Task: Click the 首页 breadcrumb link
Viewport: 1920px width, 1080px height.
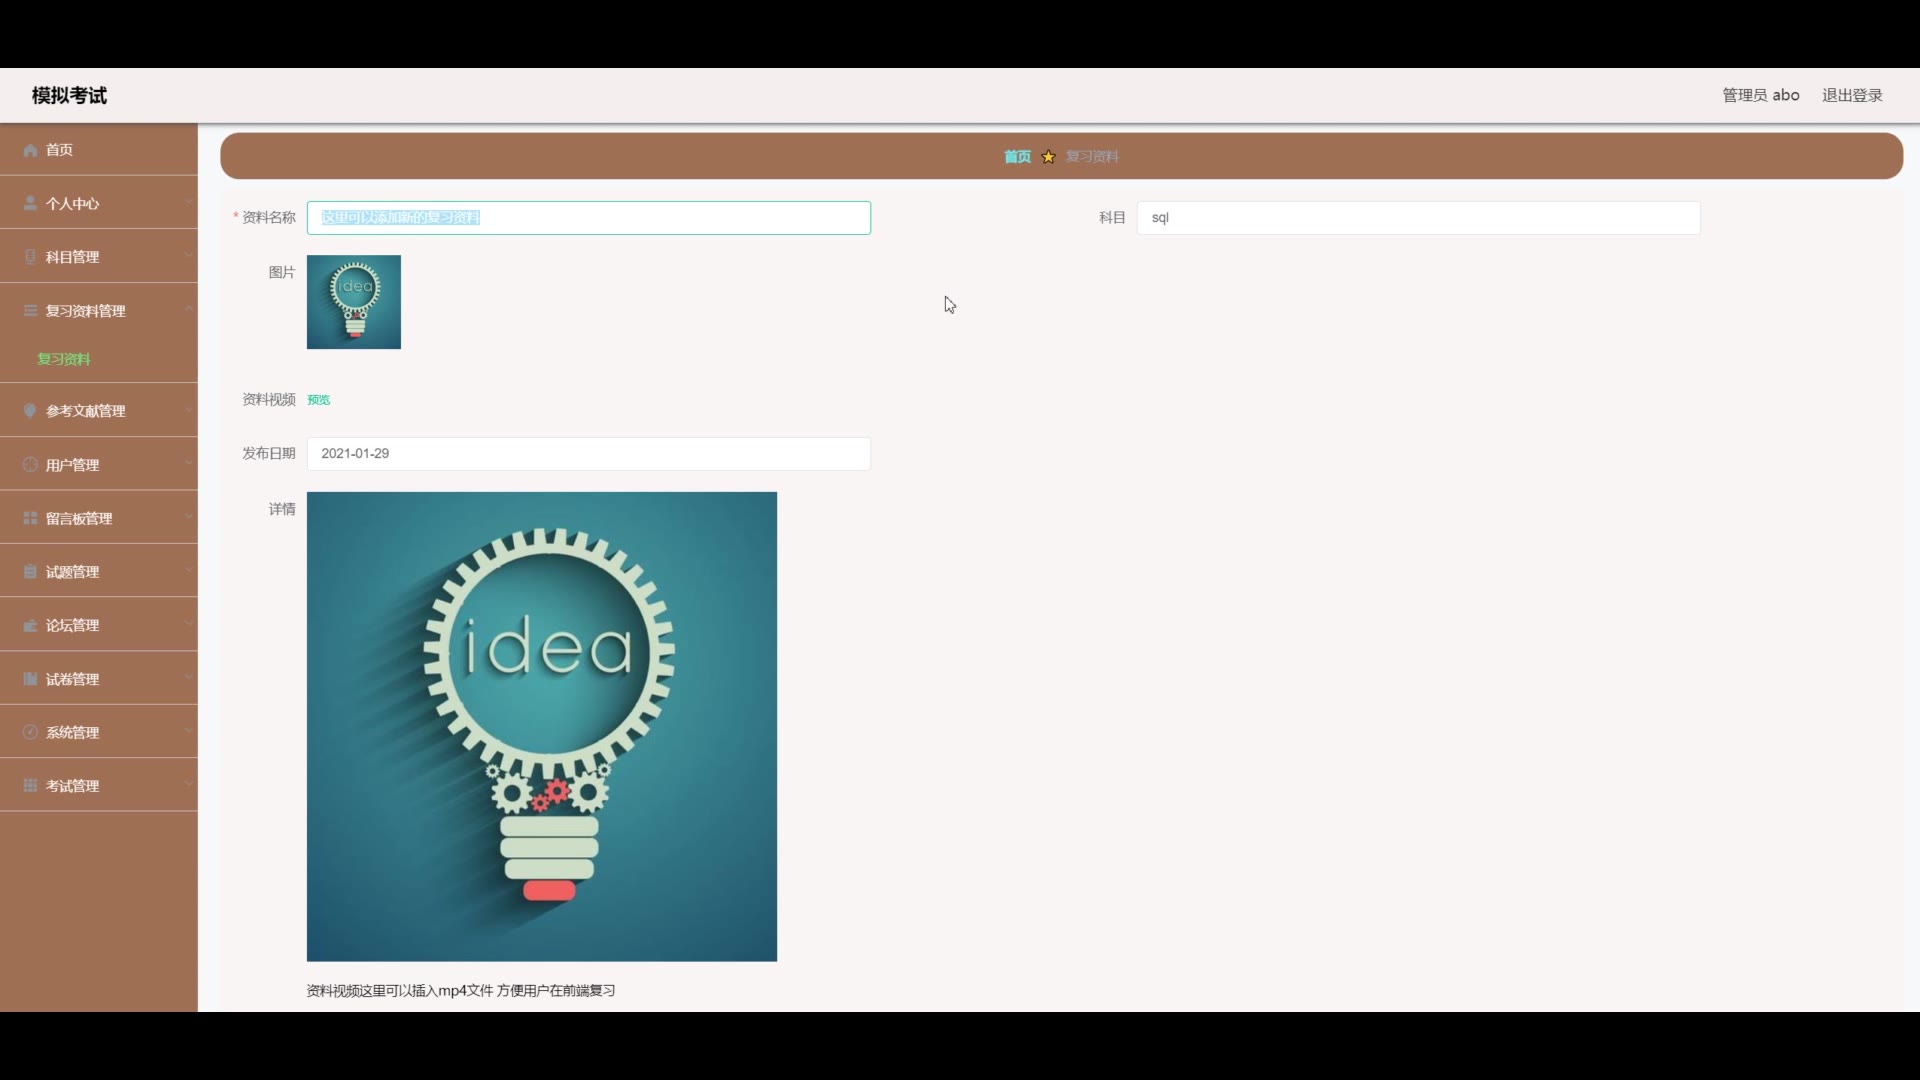Action: click(1017, 156)
